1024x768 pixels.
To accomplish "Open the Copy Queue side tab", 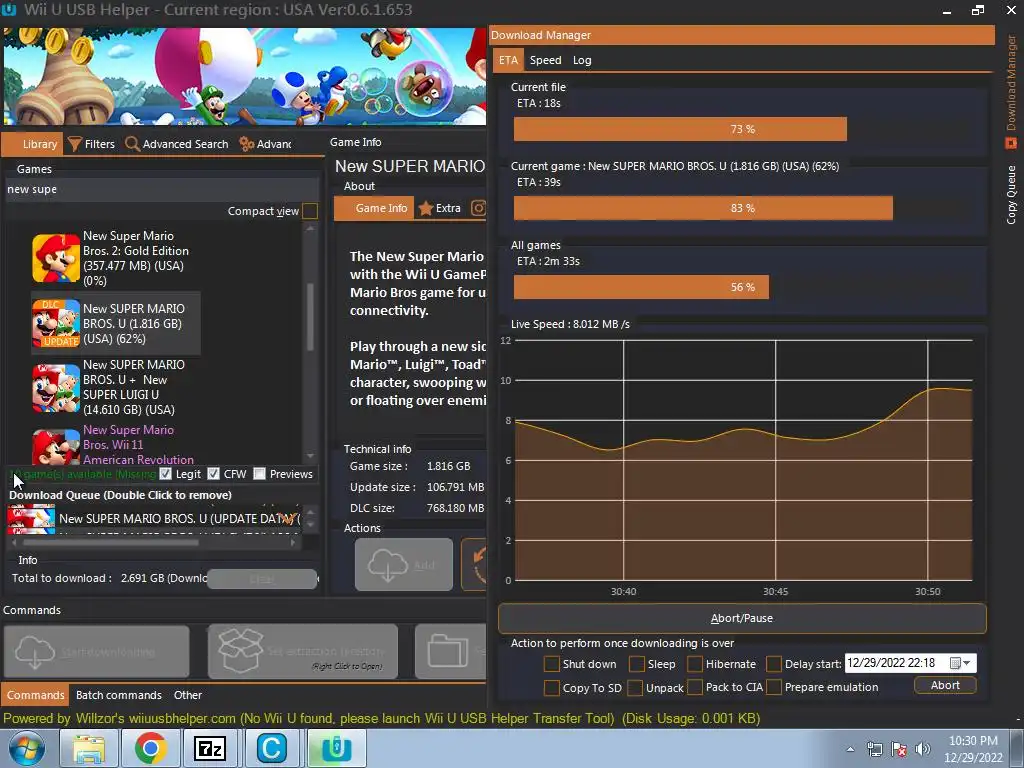I will point(1011,195).
